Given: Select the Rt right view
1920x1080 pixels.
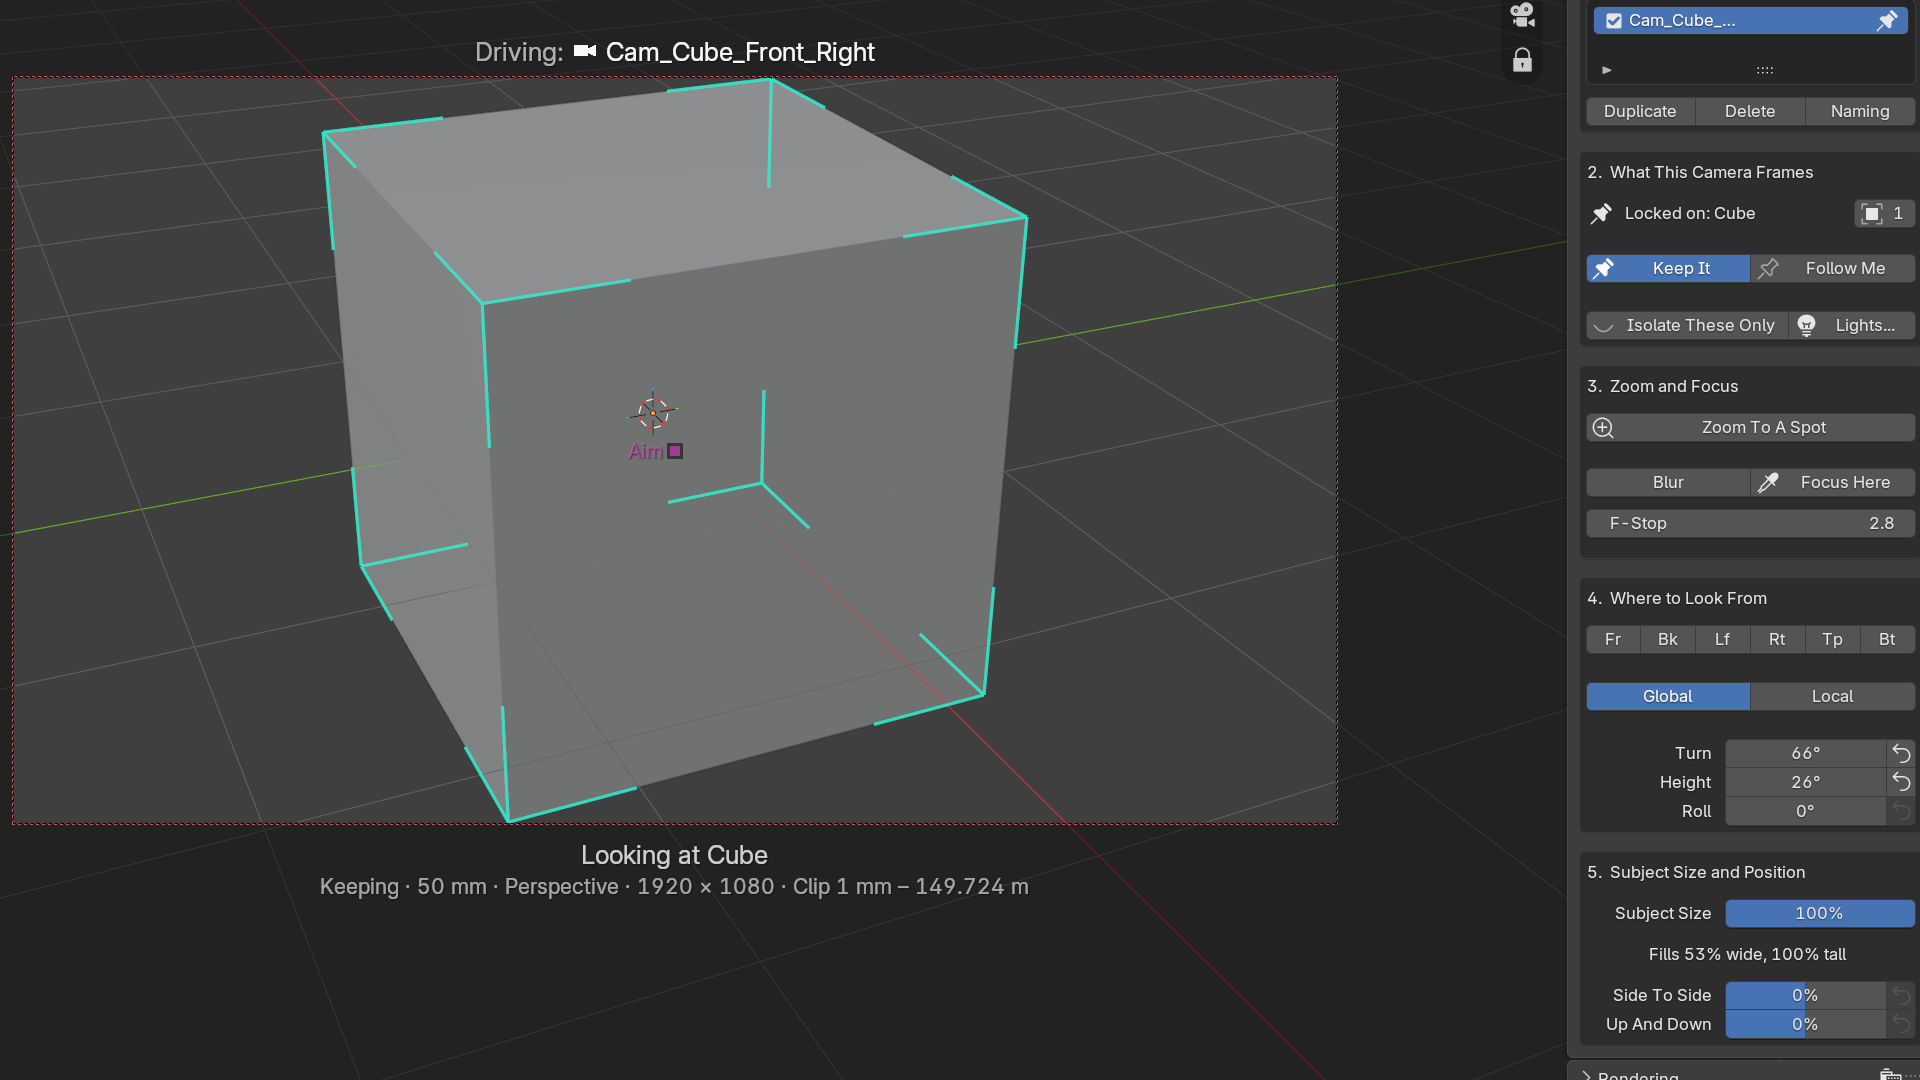Looking at the screenshot, I should [1777, 639].
